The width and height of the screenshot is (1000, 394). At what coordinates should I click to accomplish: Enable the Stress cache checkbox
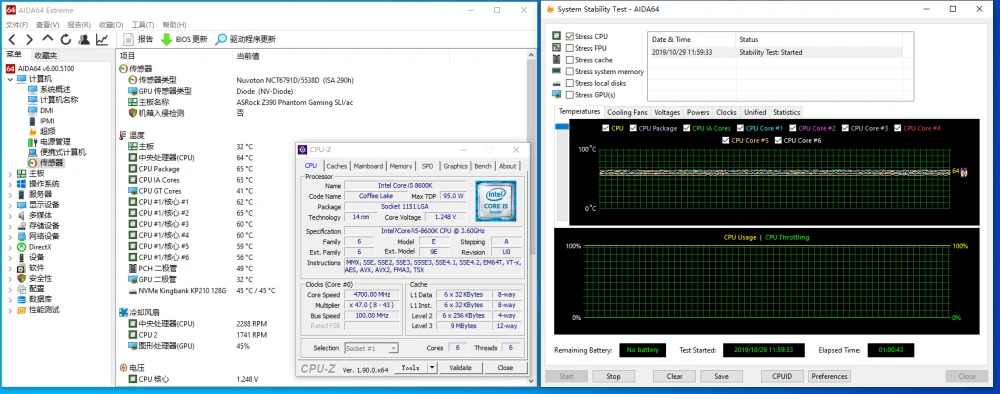click(x=570, y=60)
